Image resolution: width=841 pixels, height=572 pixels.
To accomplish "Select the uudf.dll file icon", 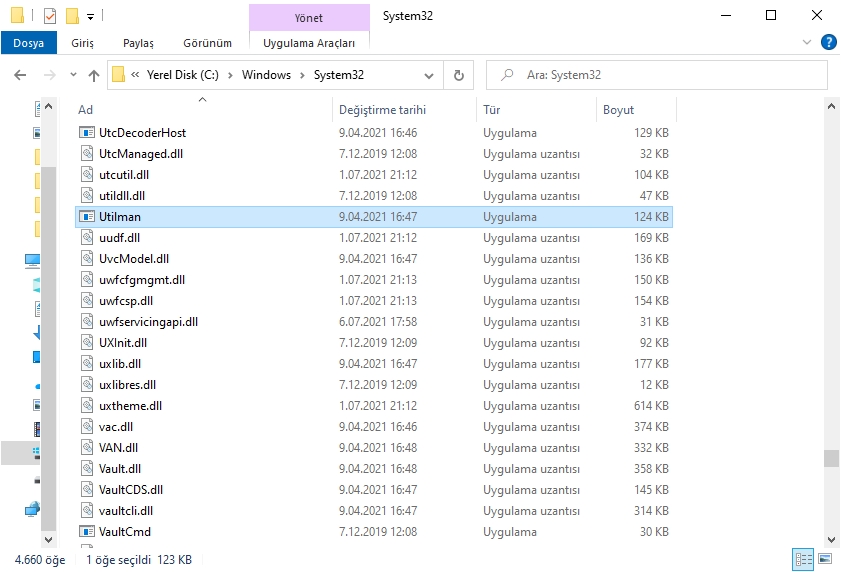I will 87,238.
